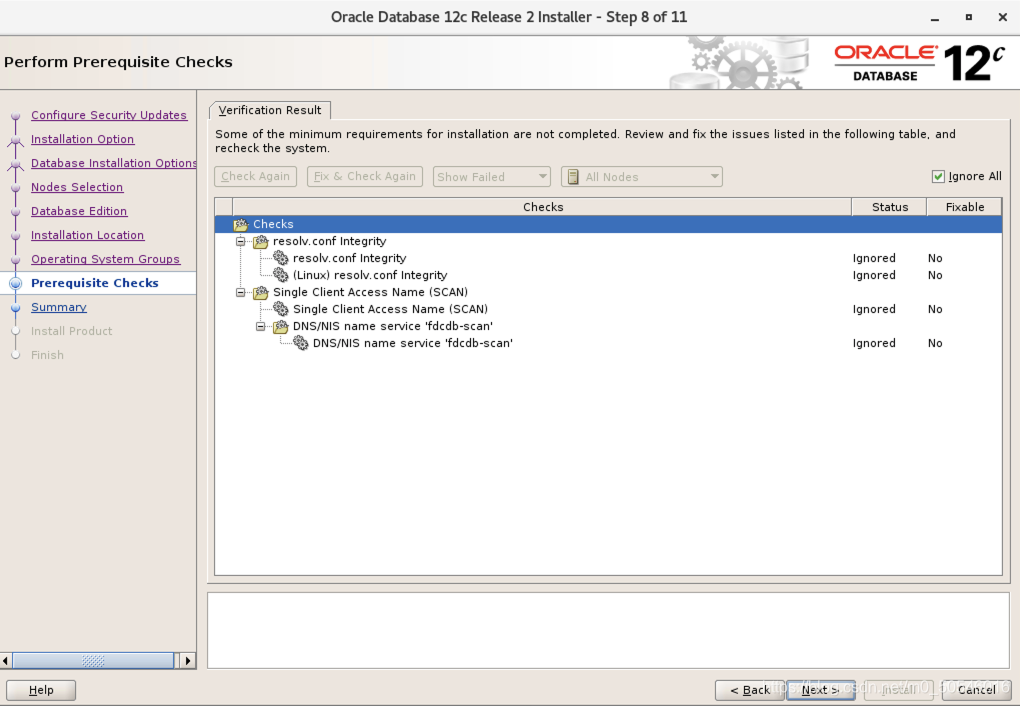This screenshot has height=706, width=1020.
Task: Click folder icon of Single Client Access Name group
Action: click(261, 292)
